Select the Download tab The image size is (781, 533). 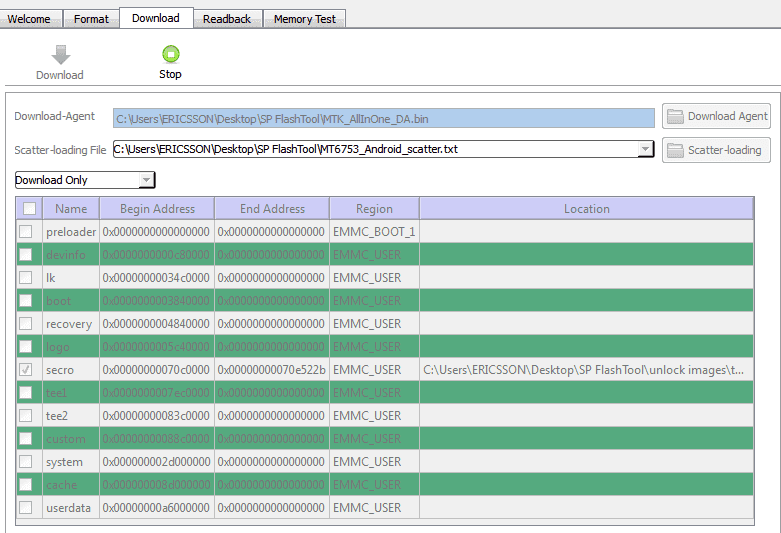(156, 18)
